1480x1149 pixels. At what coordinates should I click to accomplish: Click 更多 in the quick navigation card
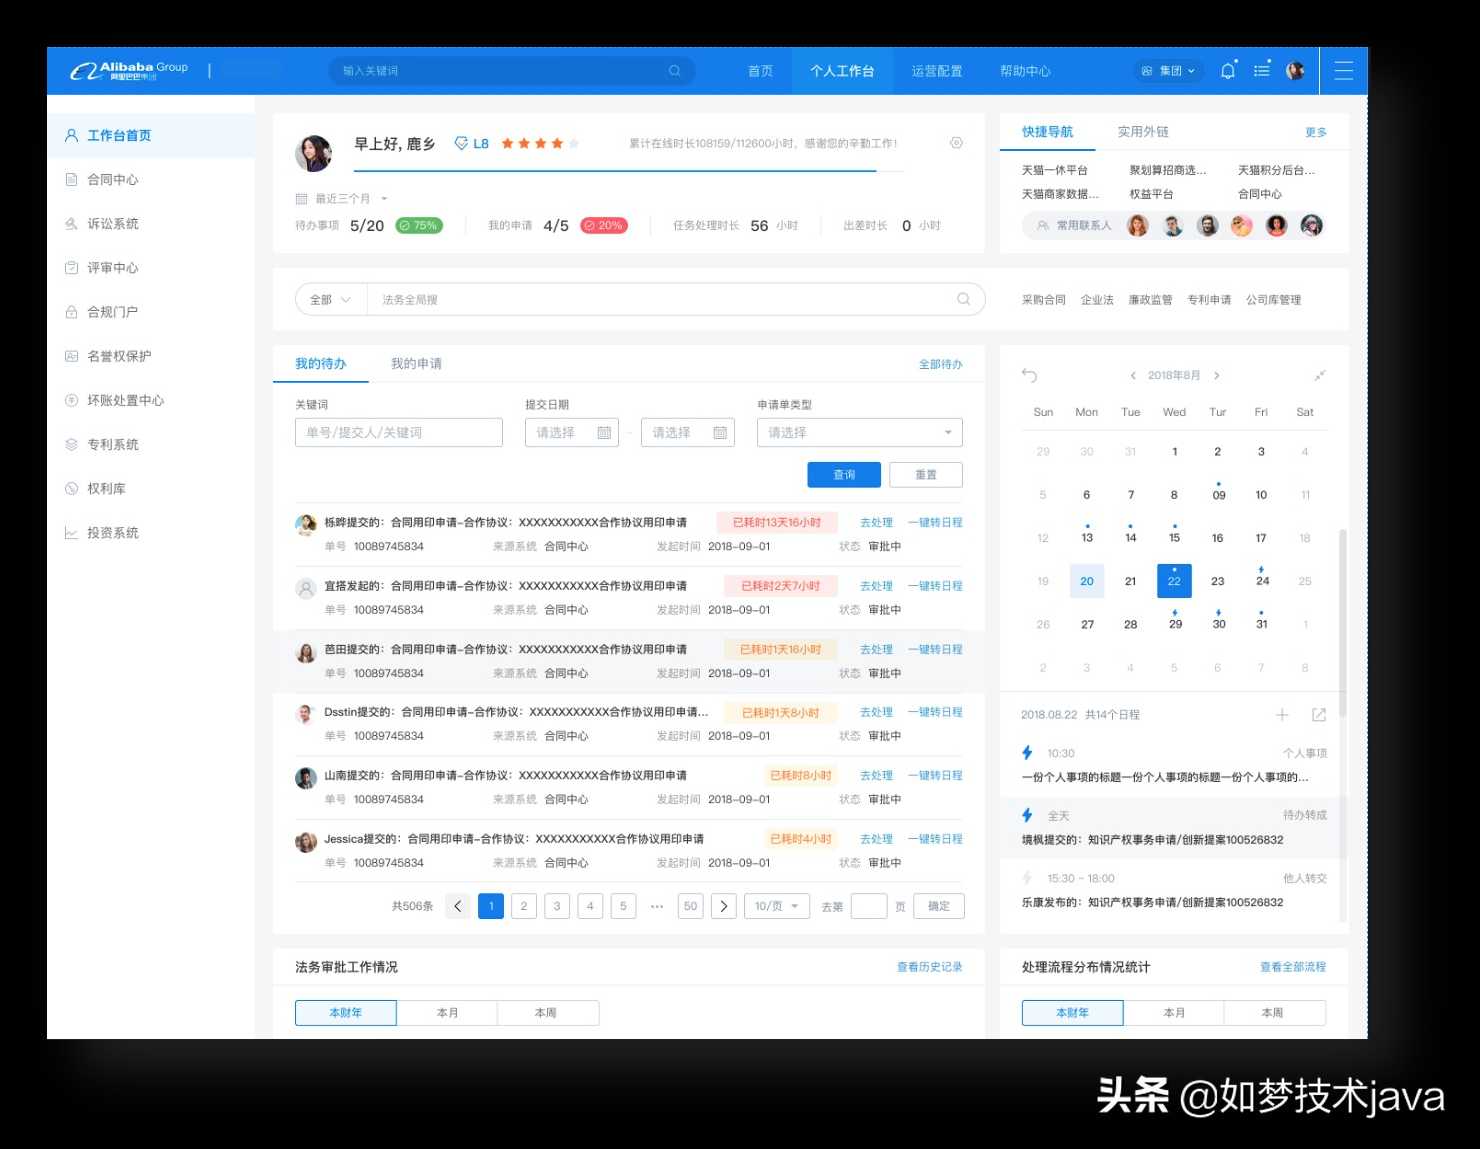click(x=1316, y=132)
